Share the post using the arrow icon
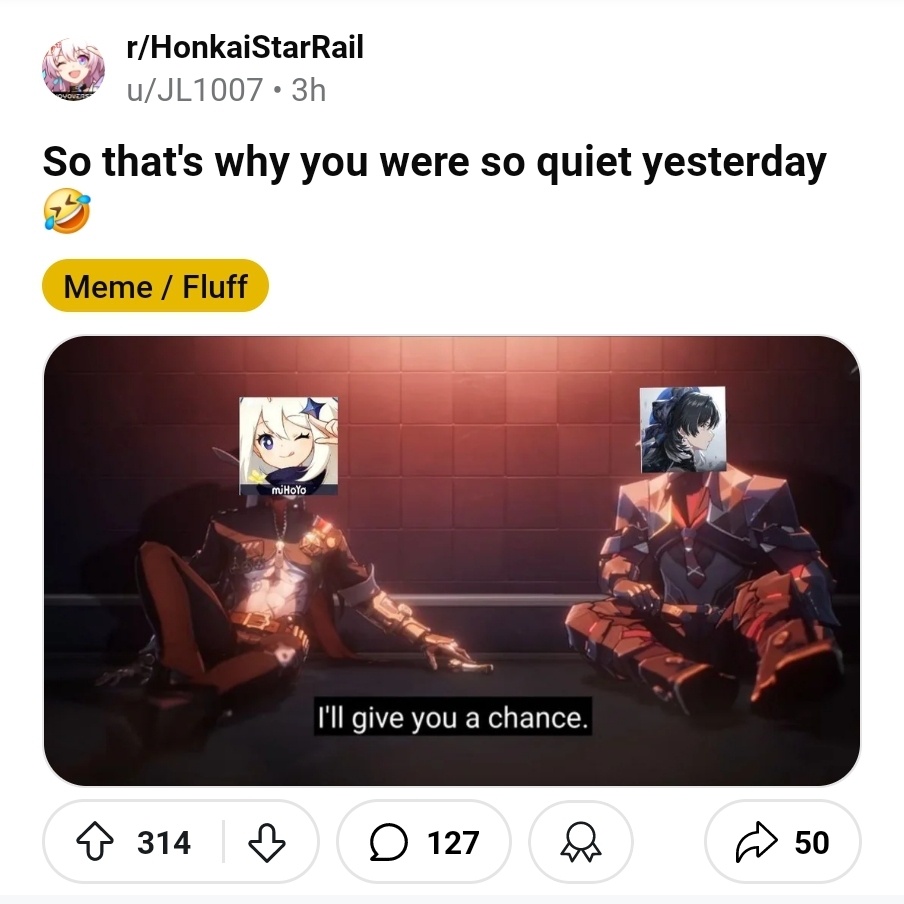The height and width of the screenshot is (904, 904). [x=756, y=842]
